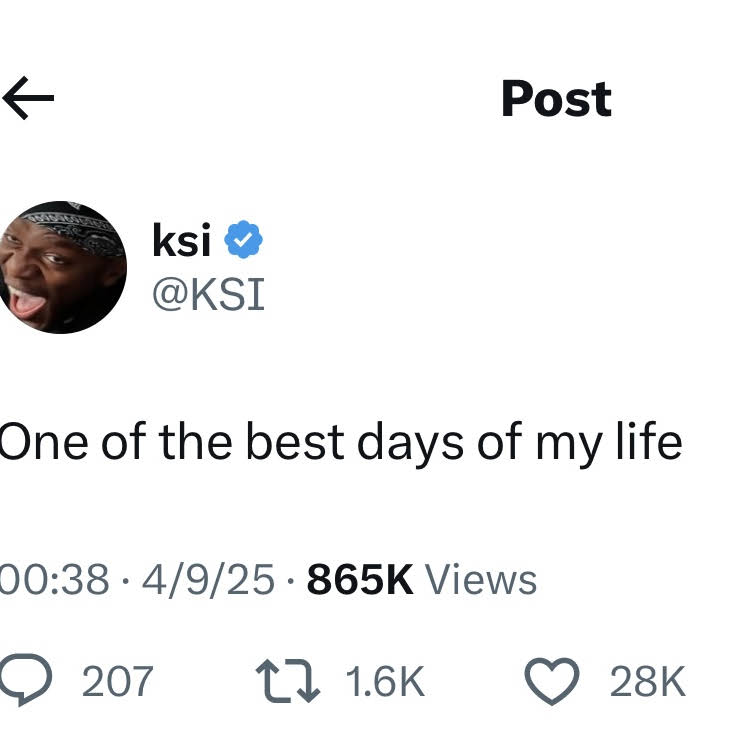Image resolution: width=741 pixels, height=741 pixels.
Task: Open KSI's profile picture
Action: 62,267
